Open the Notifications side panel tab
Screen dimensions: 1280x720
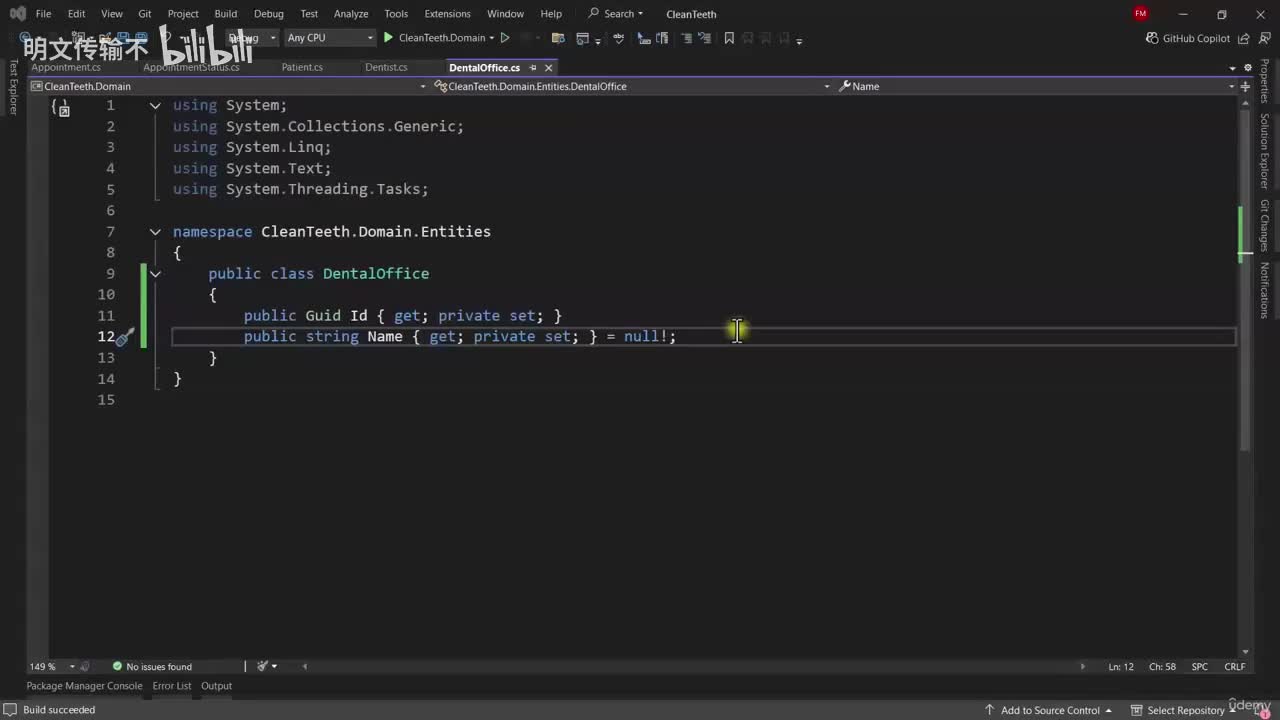click(1265, 290)
